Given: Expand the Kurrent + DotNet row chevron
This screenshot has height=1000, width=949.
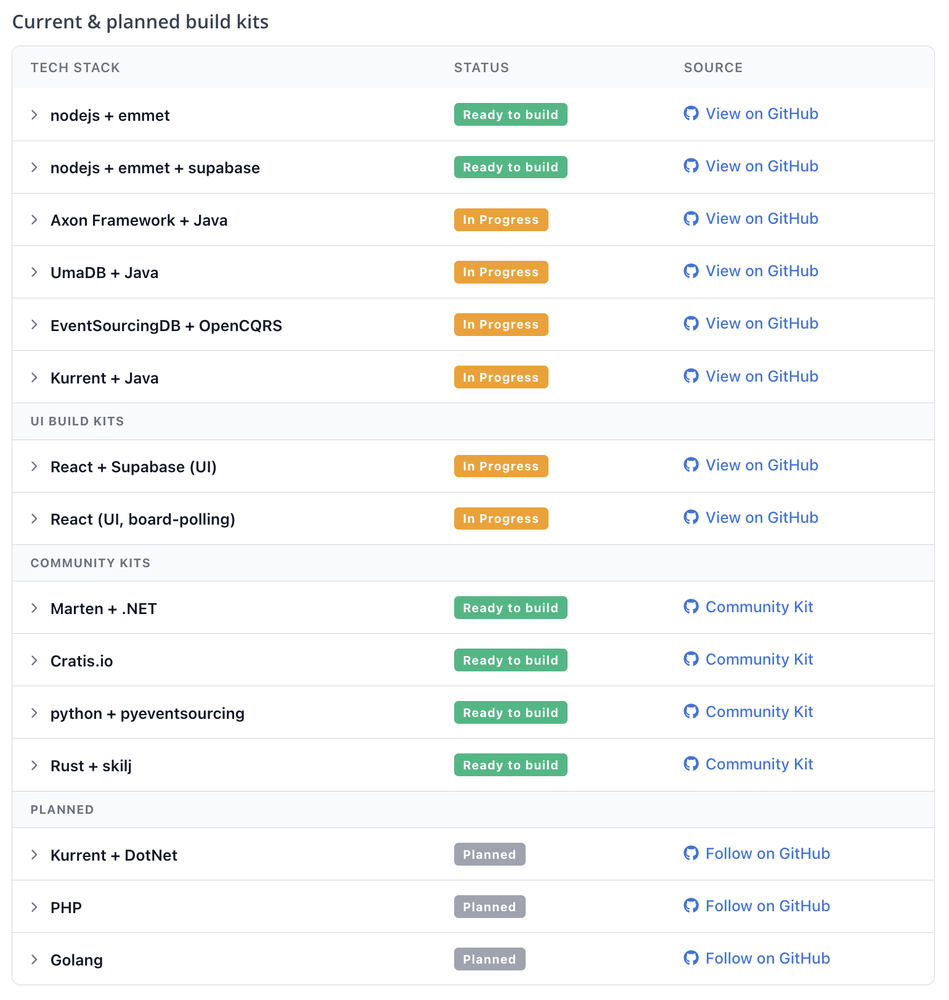Looking at the screenshot, I should click(x=34, y=855).
